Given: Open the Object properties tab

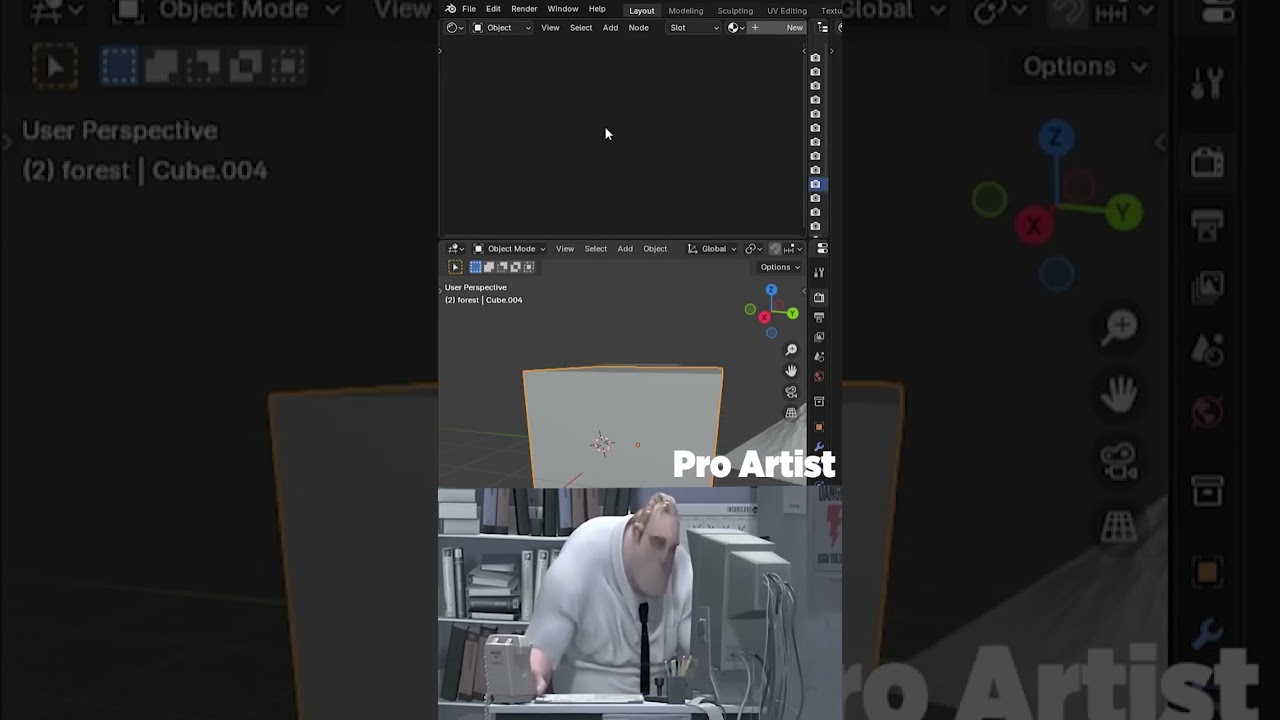Looking at the screenshot, I should click(819, 427).
